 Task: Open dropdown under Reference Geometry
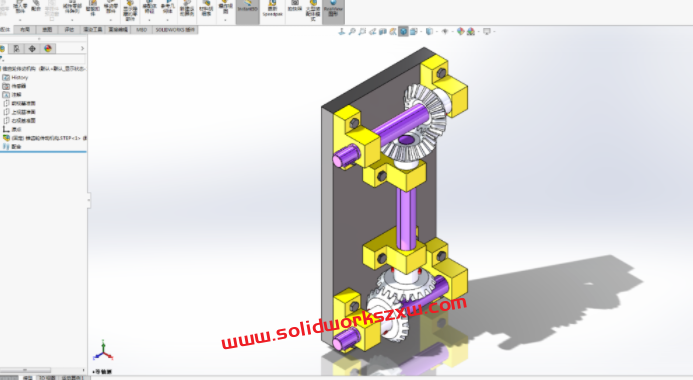(x=167, y=20)
